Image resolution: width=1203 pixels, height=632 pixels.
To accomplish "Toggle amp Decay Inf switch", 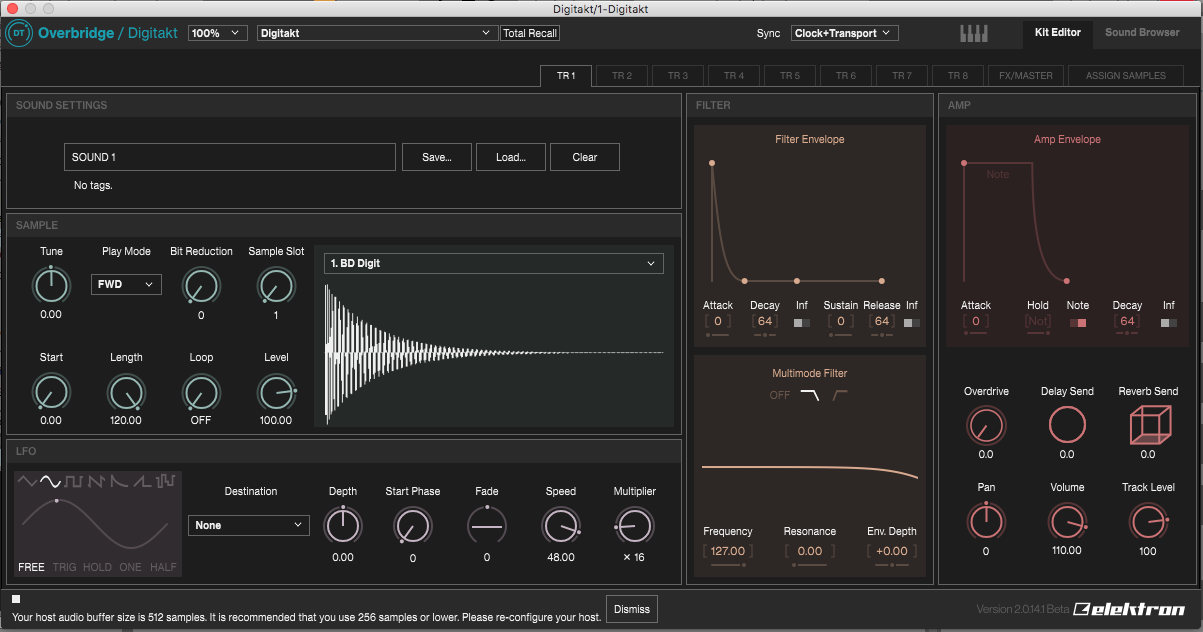I will coord(1169,322).
